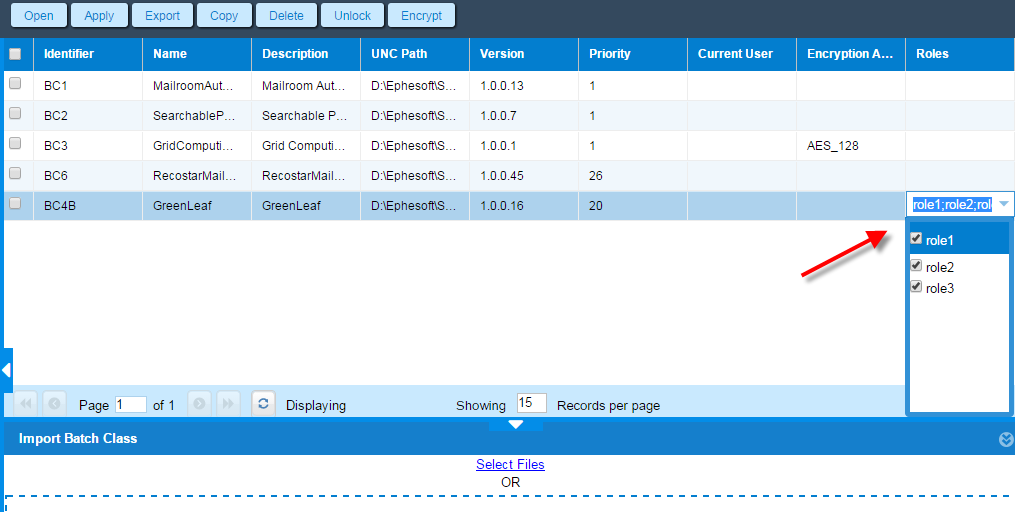Image resolution: width=1015 pixels, height=512 pixels.
Task: Click the previous page arrow icon
Action: tap(54, 403)
